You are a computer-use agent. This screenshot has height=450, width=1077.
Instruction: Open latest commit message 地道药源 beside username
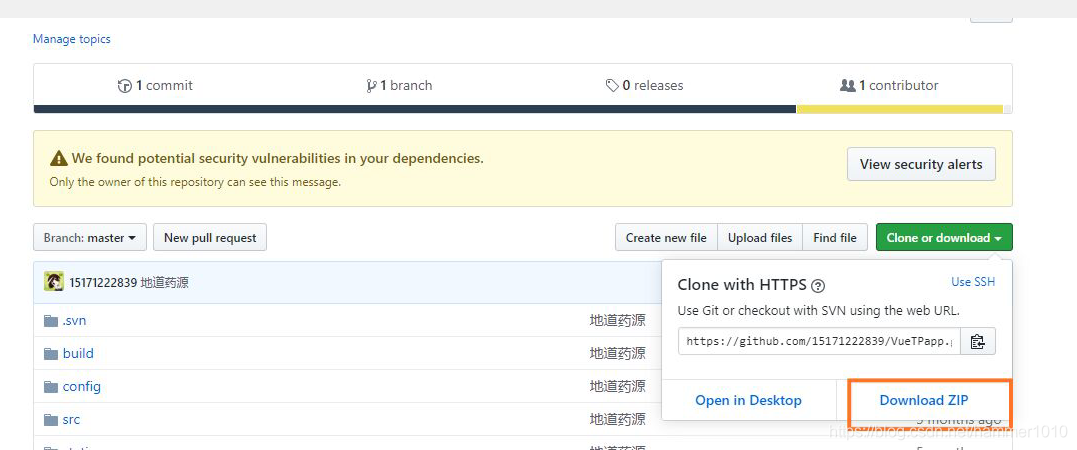164,282
